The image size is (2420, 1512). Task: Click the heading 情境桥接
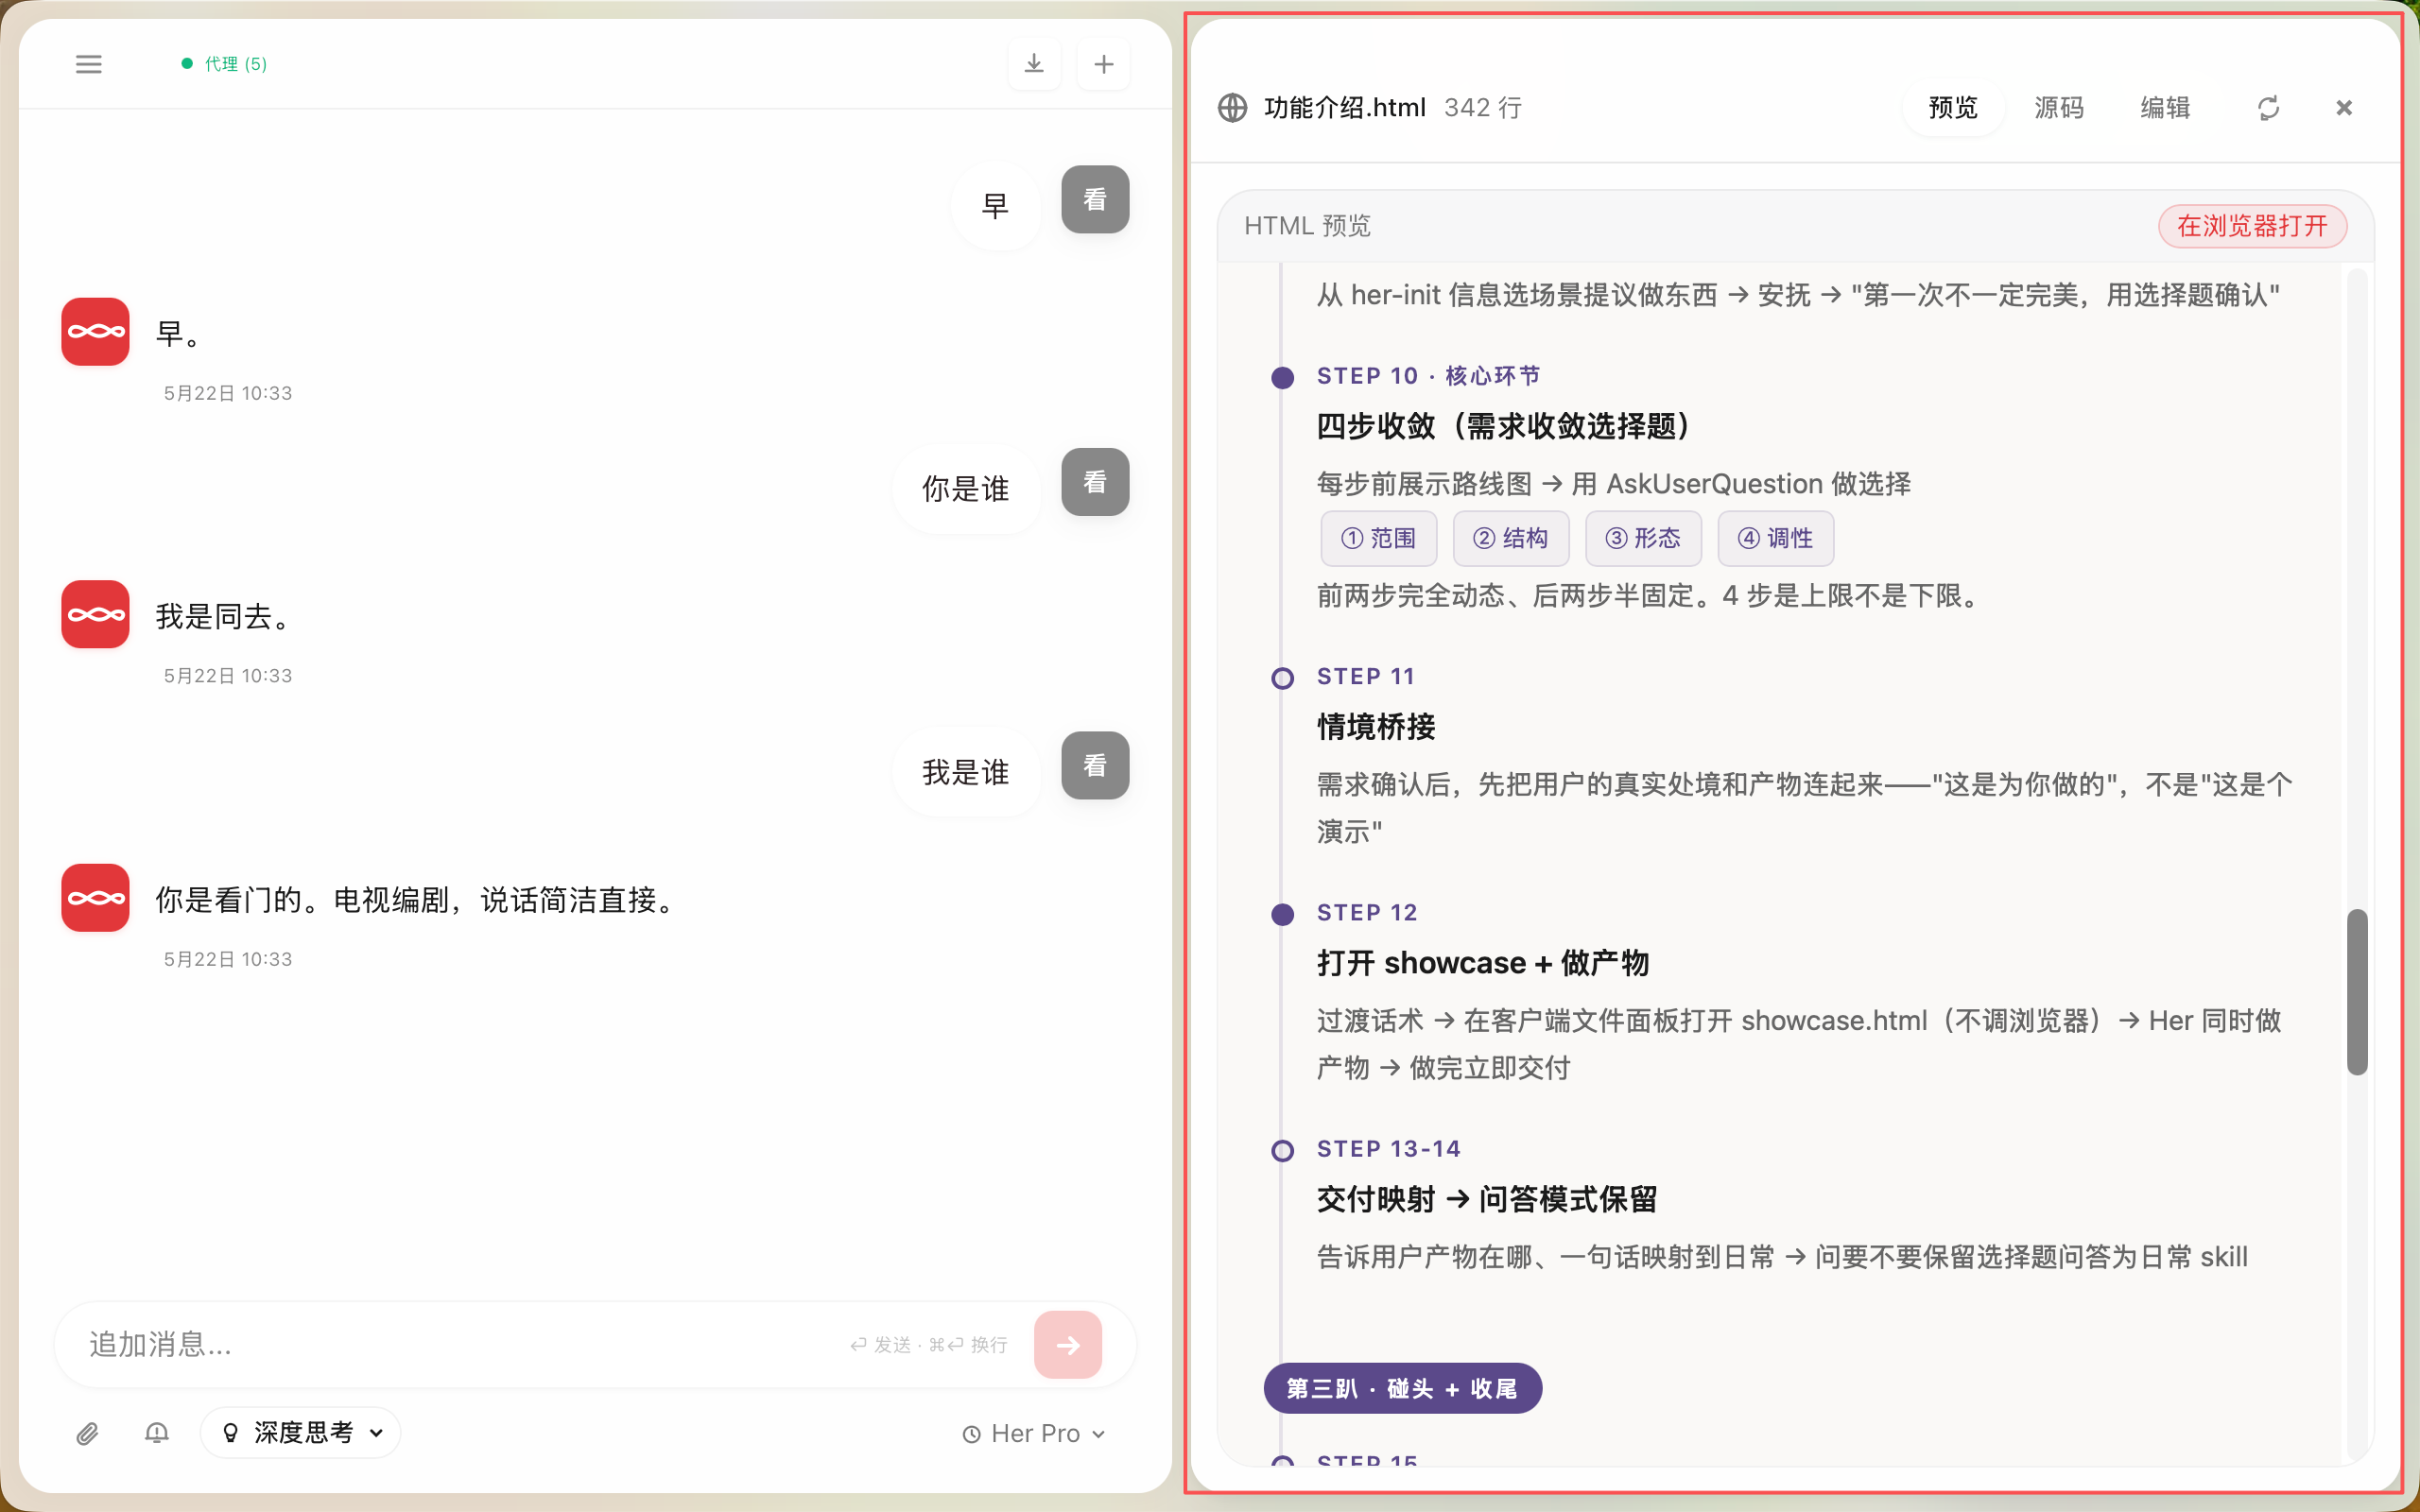click(x=1376, y=727)
